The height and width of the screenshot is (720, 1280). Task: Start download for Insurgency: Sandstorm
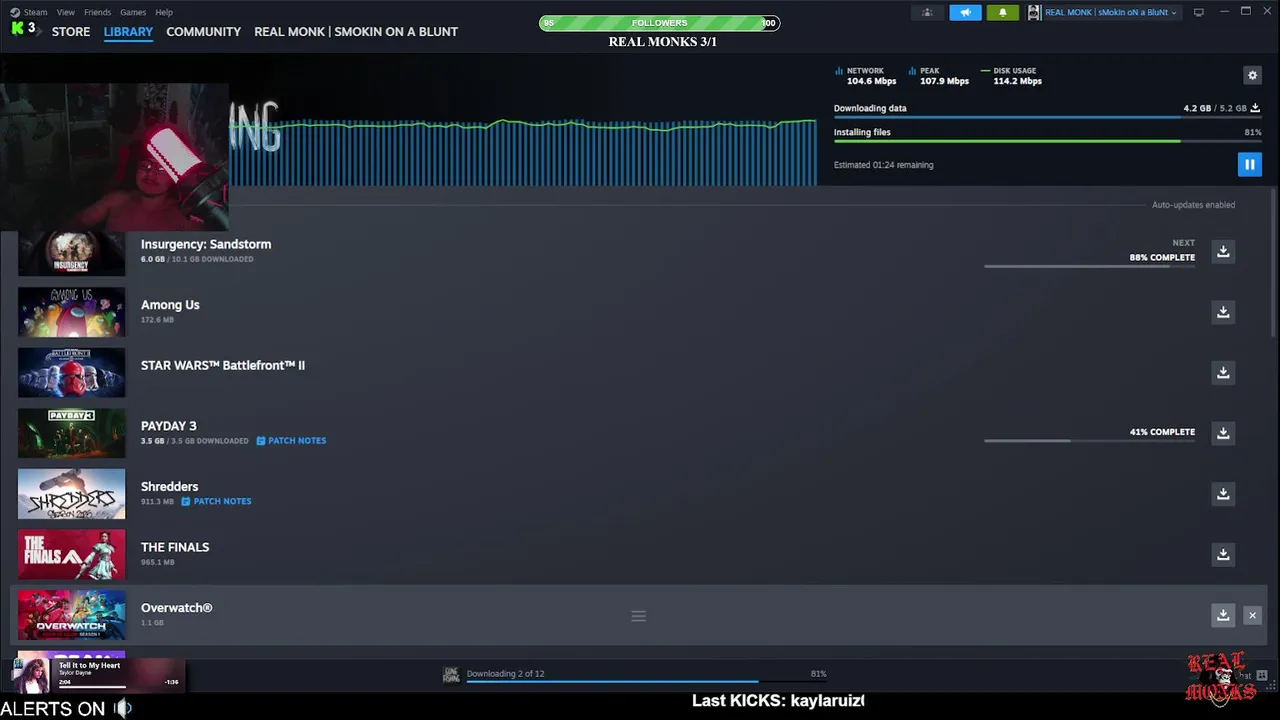pyautogui.click(x=1222, y=251)
